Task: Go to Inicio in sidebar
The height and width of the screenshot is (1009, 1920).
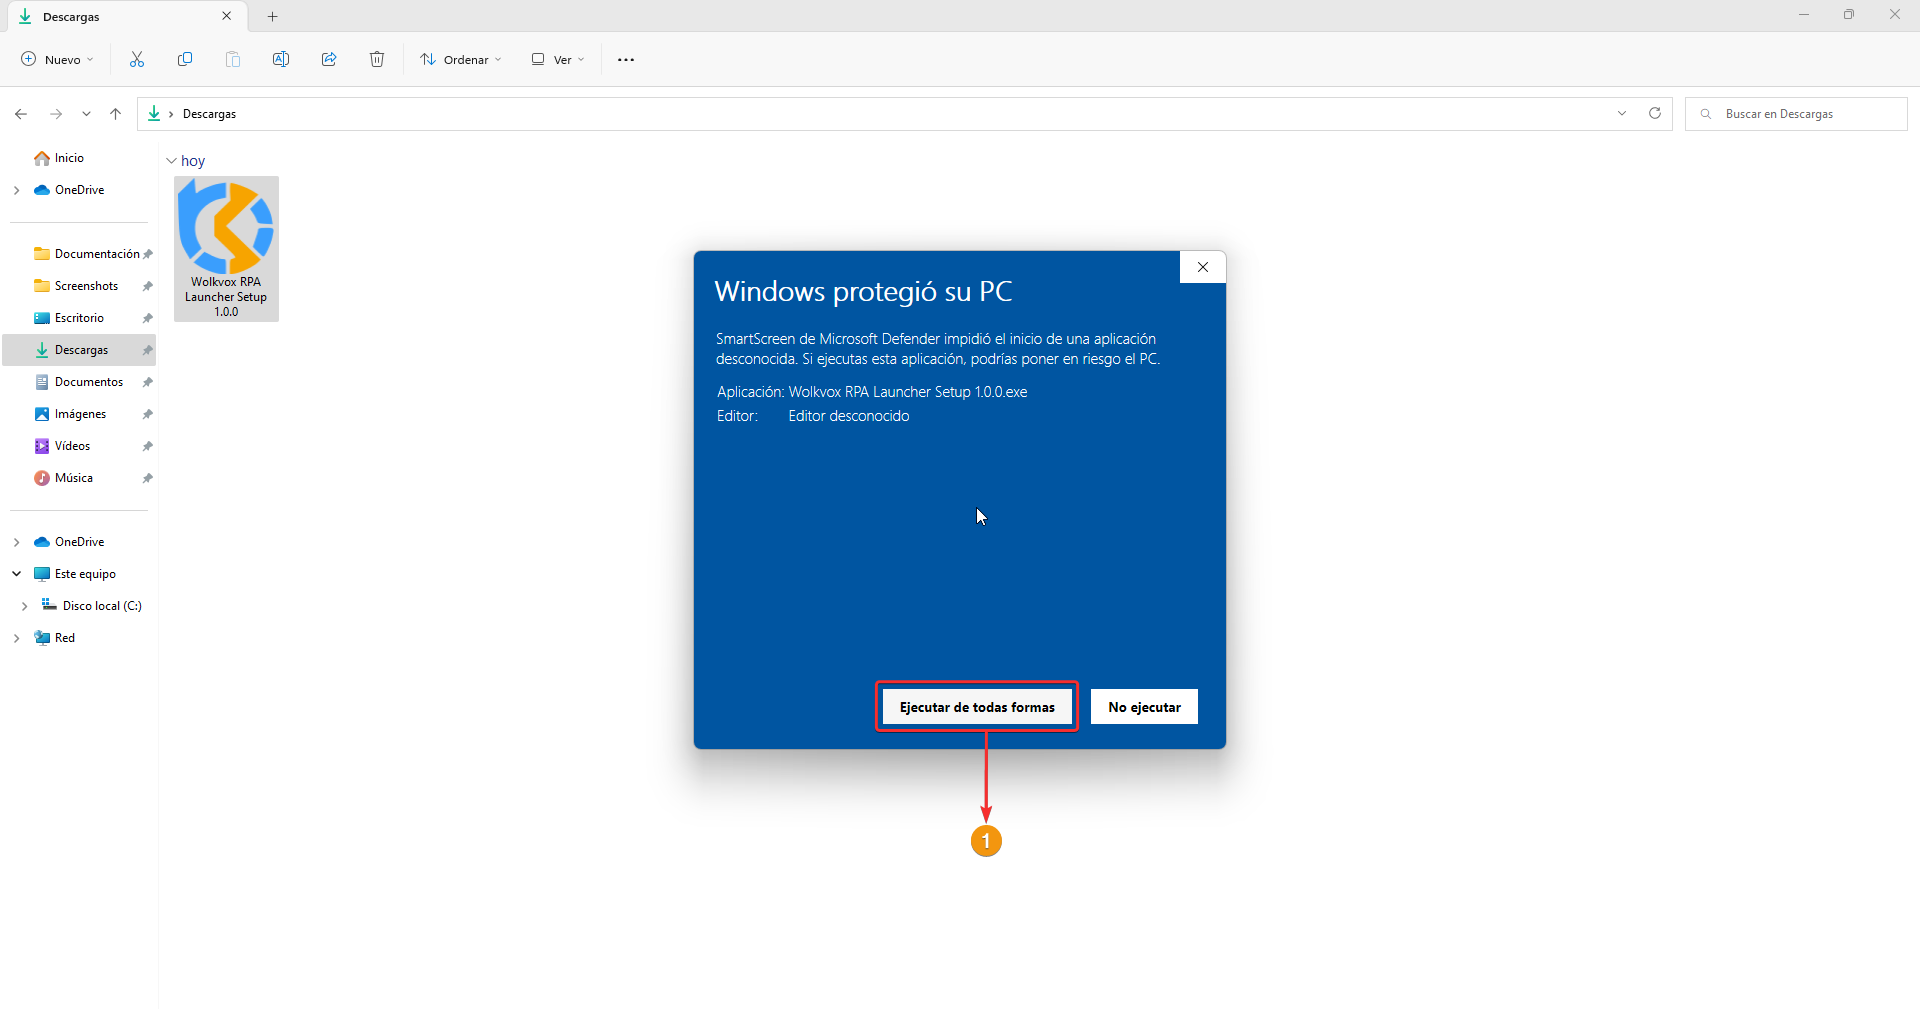Action: point(69,158)
